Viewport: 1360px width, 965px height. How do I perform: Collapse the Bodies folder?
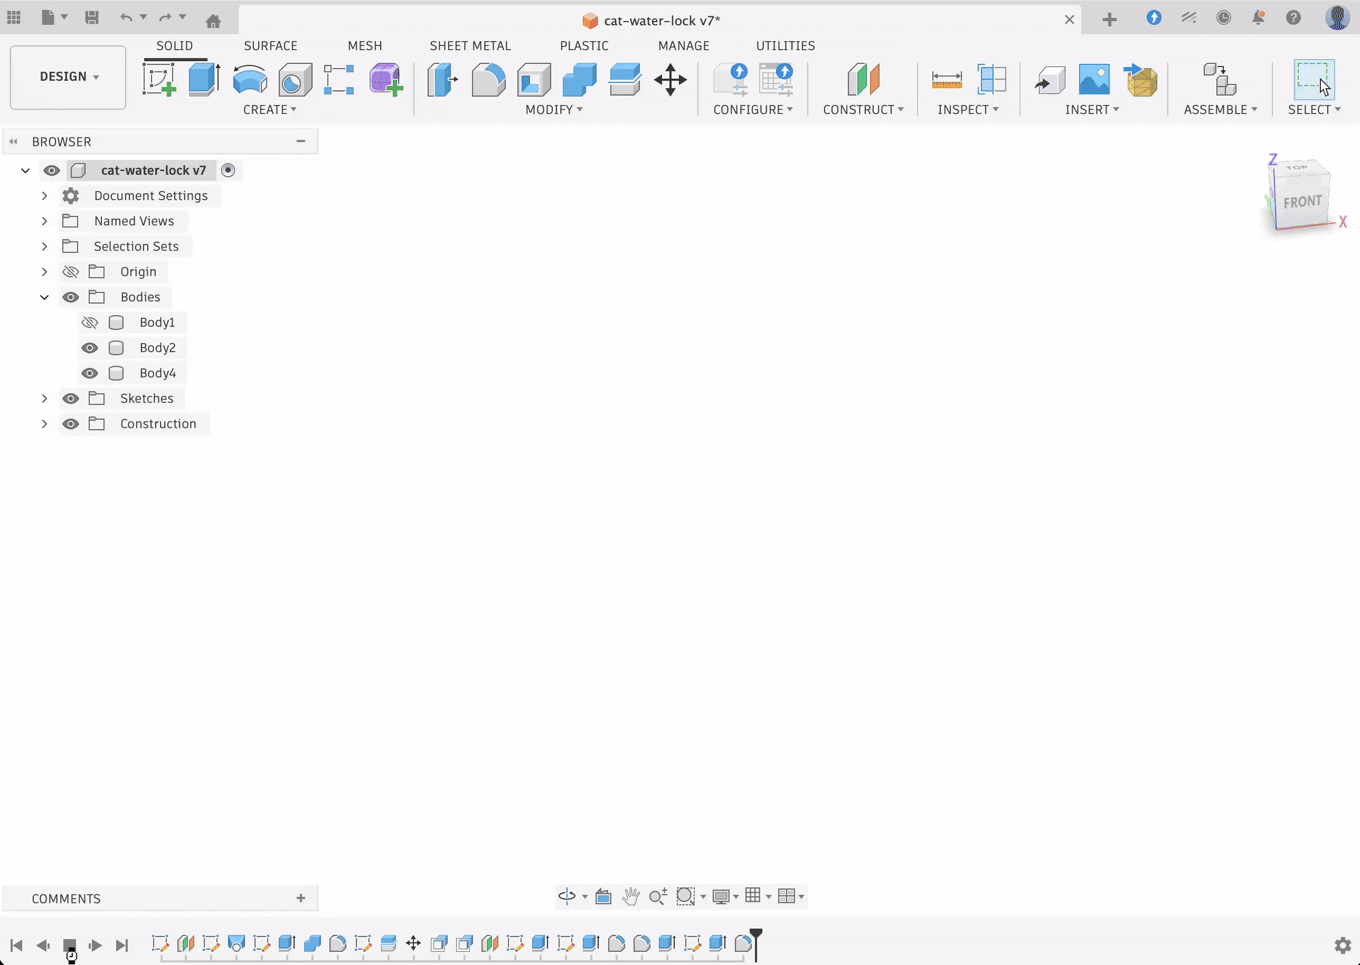(x=44, y=297)
